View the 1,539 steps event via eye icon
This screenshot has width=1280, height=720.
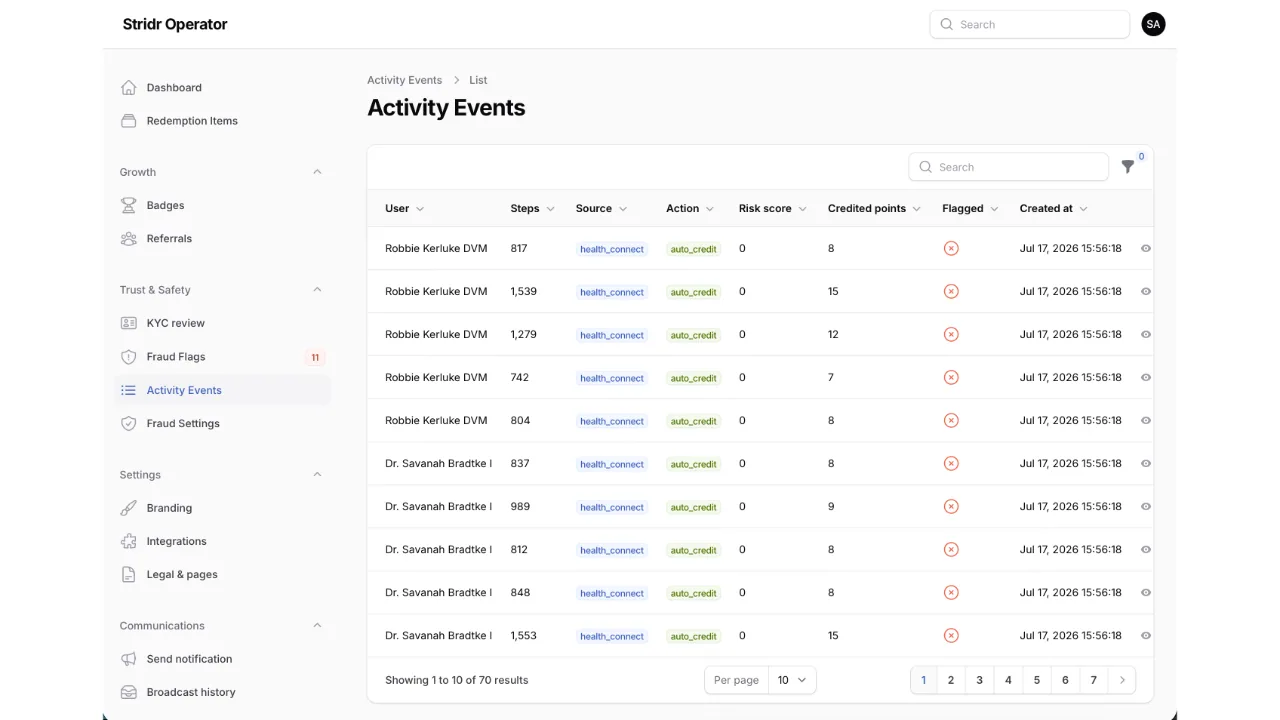pyautogui.click(x=1146, y=291)
